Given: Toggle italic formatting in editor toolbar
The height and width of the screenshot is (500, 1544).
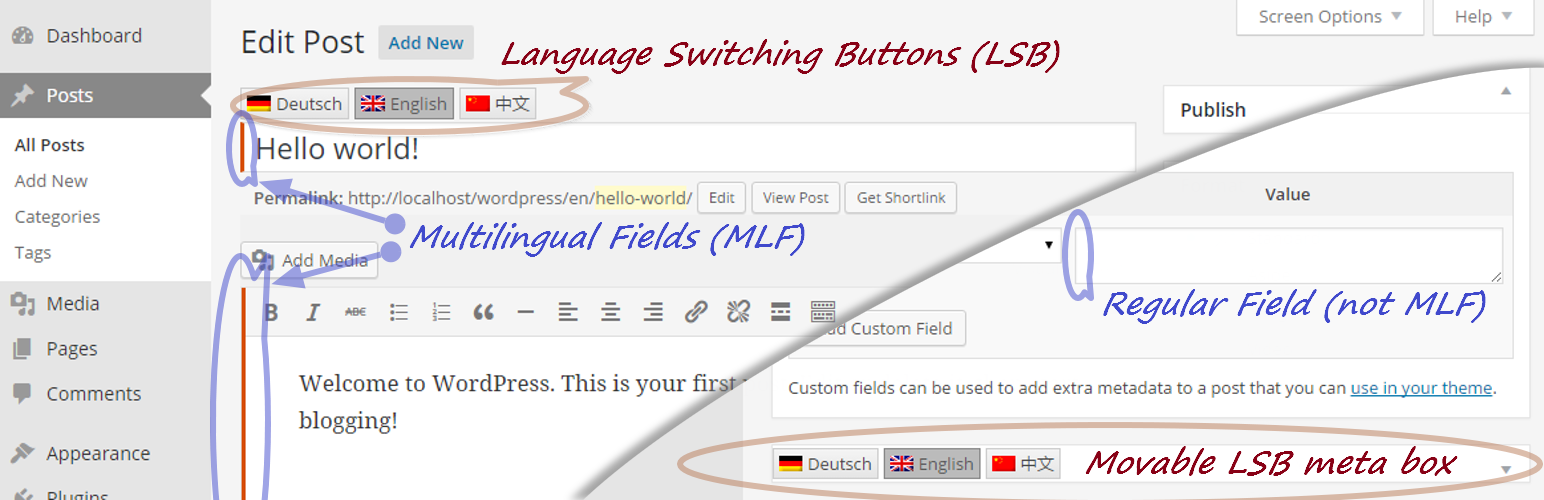Looking at the screenshot, I should click(312, 313).
